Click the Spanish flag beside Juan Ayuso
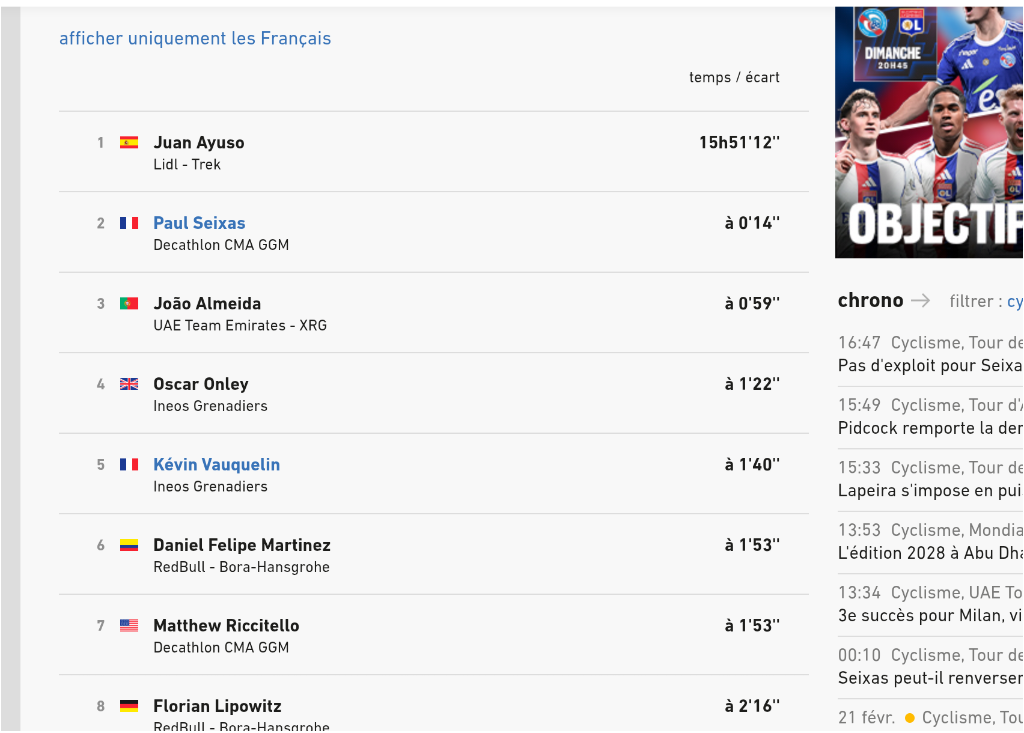 pyautogui.click(x=129, y=143)
